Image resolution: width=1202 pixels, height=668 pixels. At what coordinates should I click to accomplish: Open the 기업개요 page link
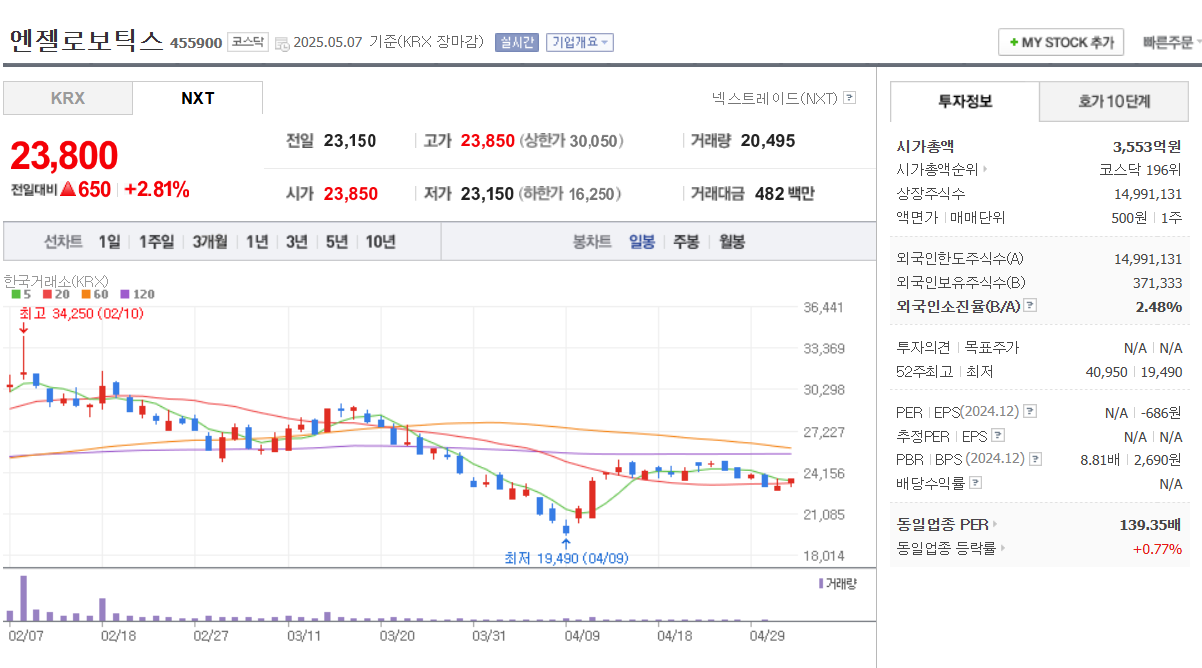click(579, 42)
